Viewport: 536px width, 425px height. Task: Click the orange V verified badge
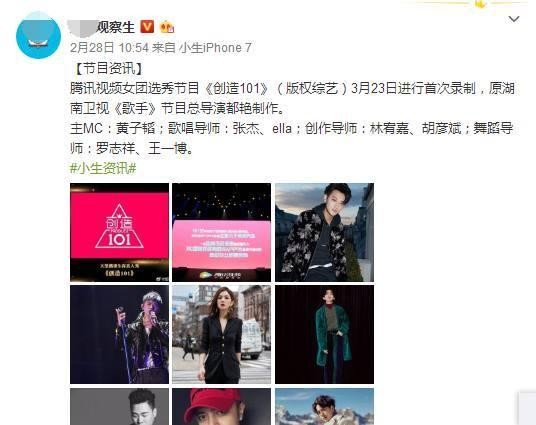(x=147, y=26)
